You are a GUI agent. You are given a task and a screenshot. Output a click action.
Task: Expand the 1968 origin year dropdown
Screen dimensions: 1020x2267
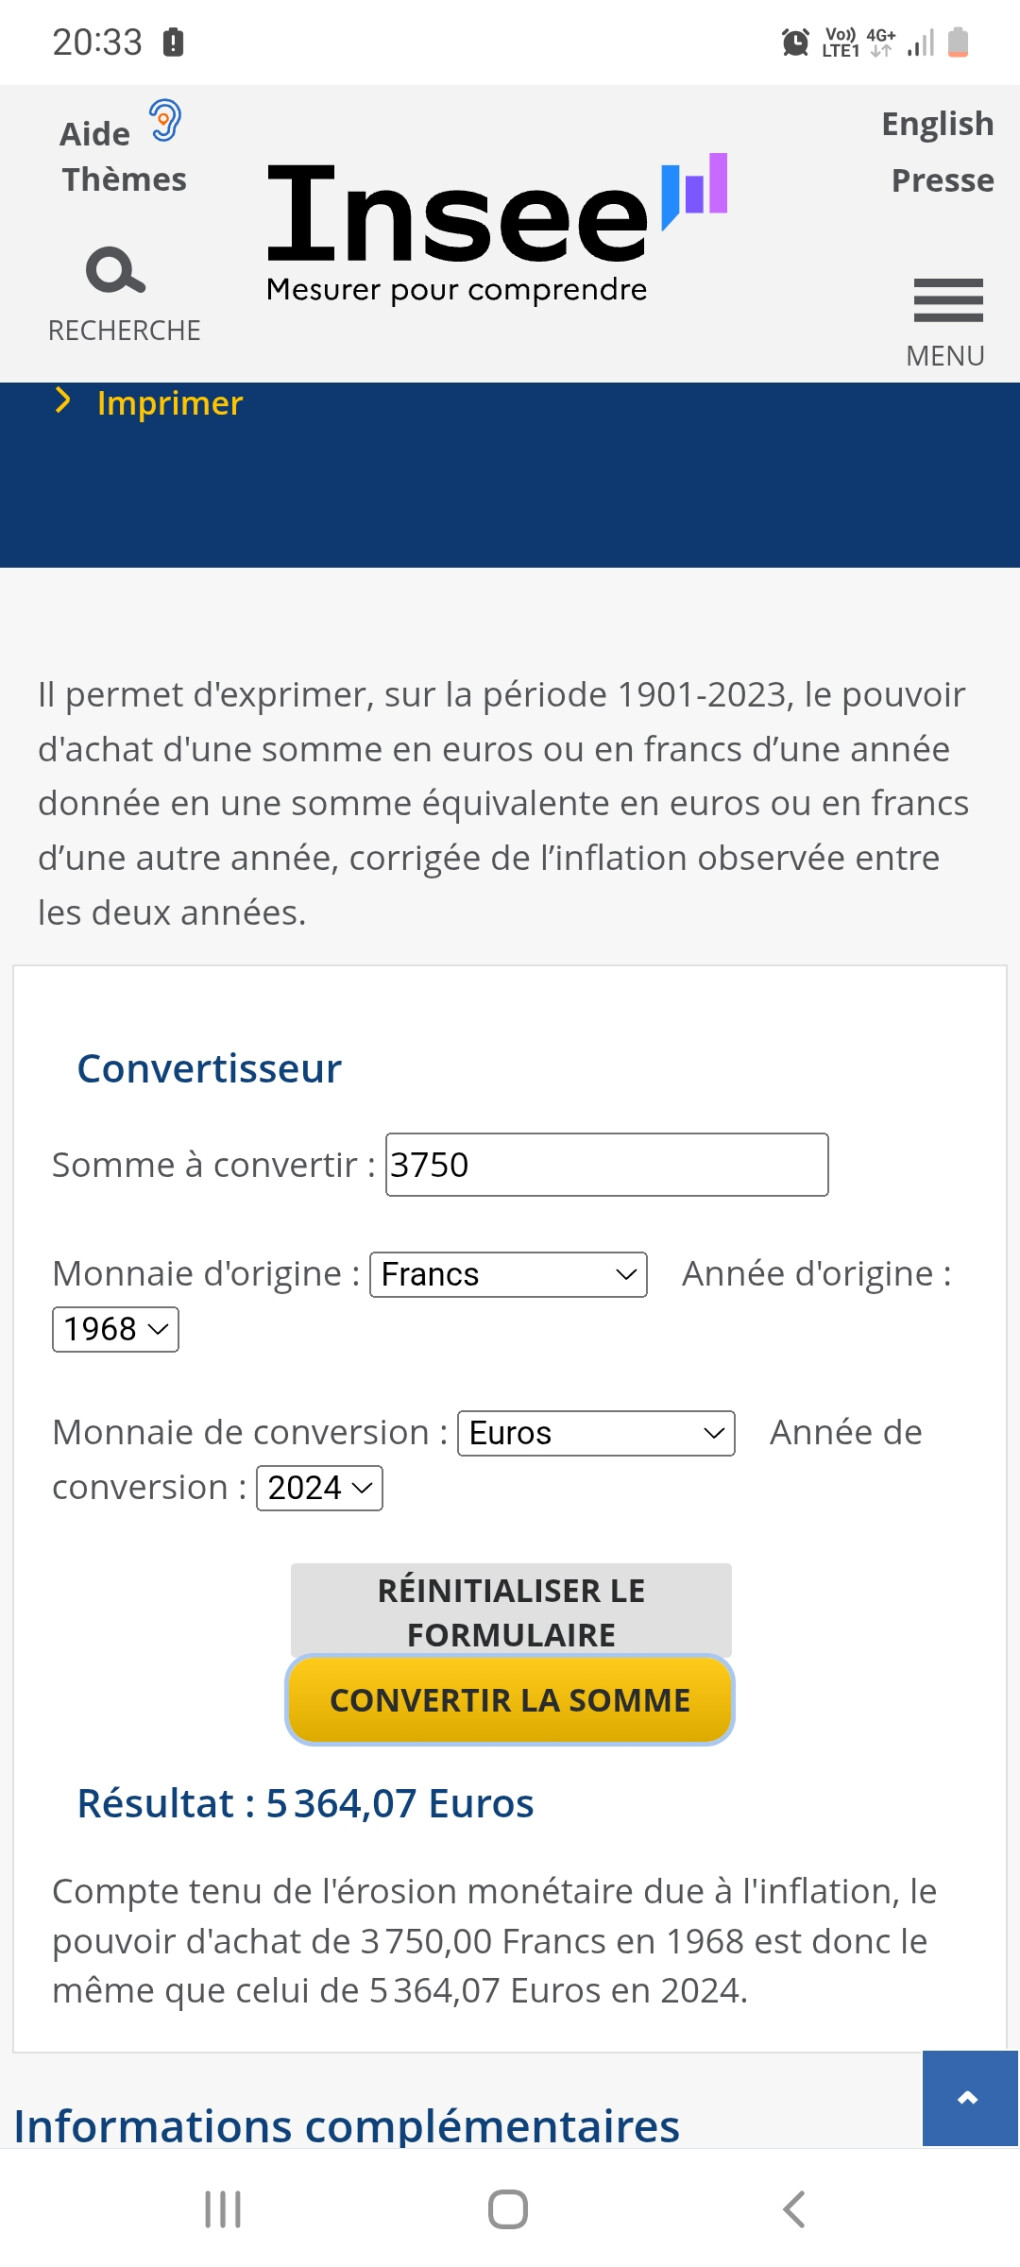click(115, 1330)
